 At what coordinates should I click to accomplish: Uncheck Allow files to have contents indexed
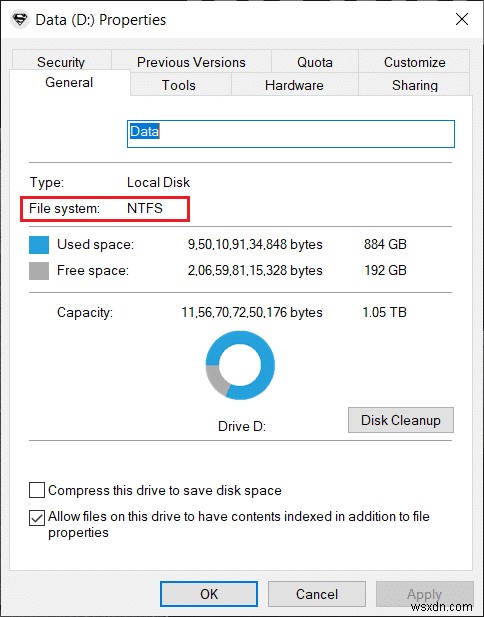(37, 518)
